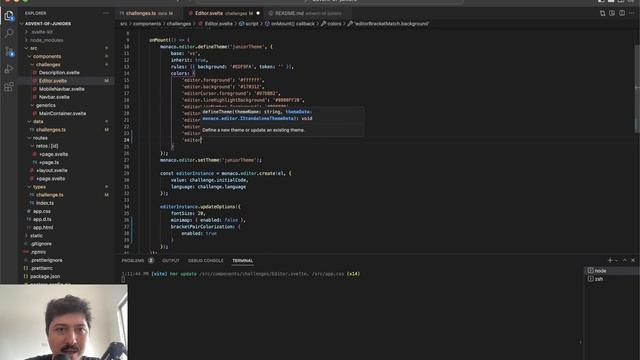Open Navbar.svelte file
This screenshot has height=360, width=640.
tap(54, 97)
